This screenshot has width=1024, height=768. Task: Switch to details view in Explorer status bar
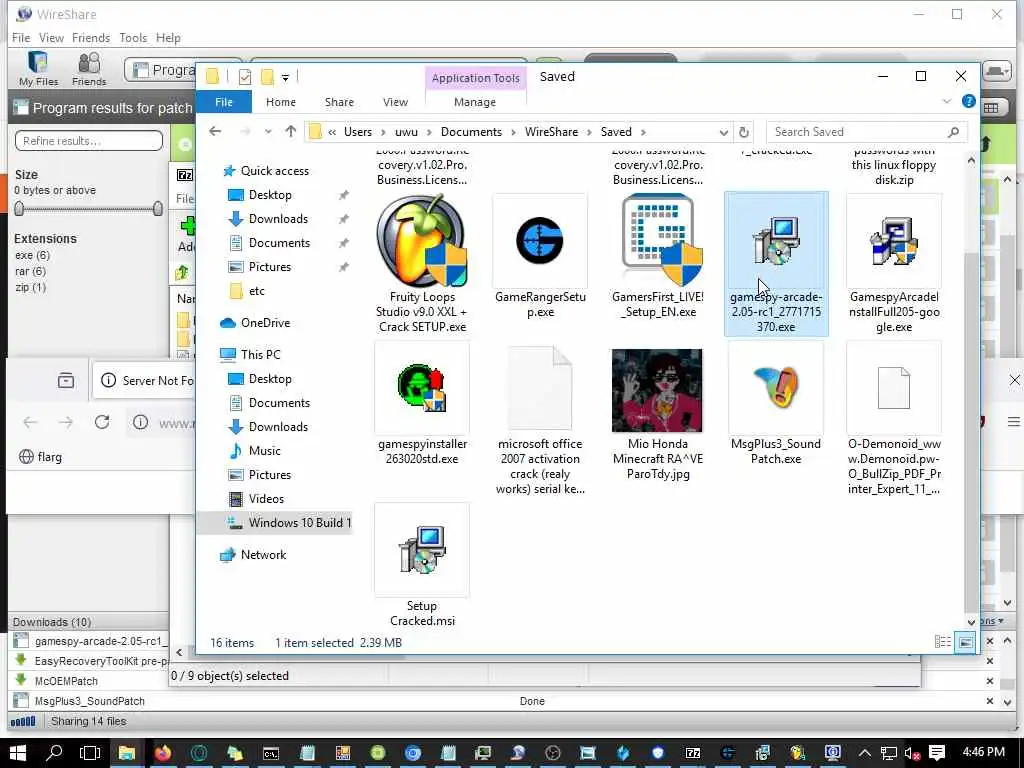(942, 643)
